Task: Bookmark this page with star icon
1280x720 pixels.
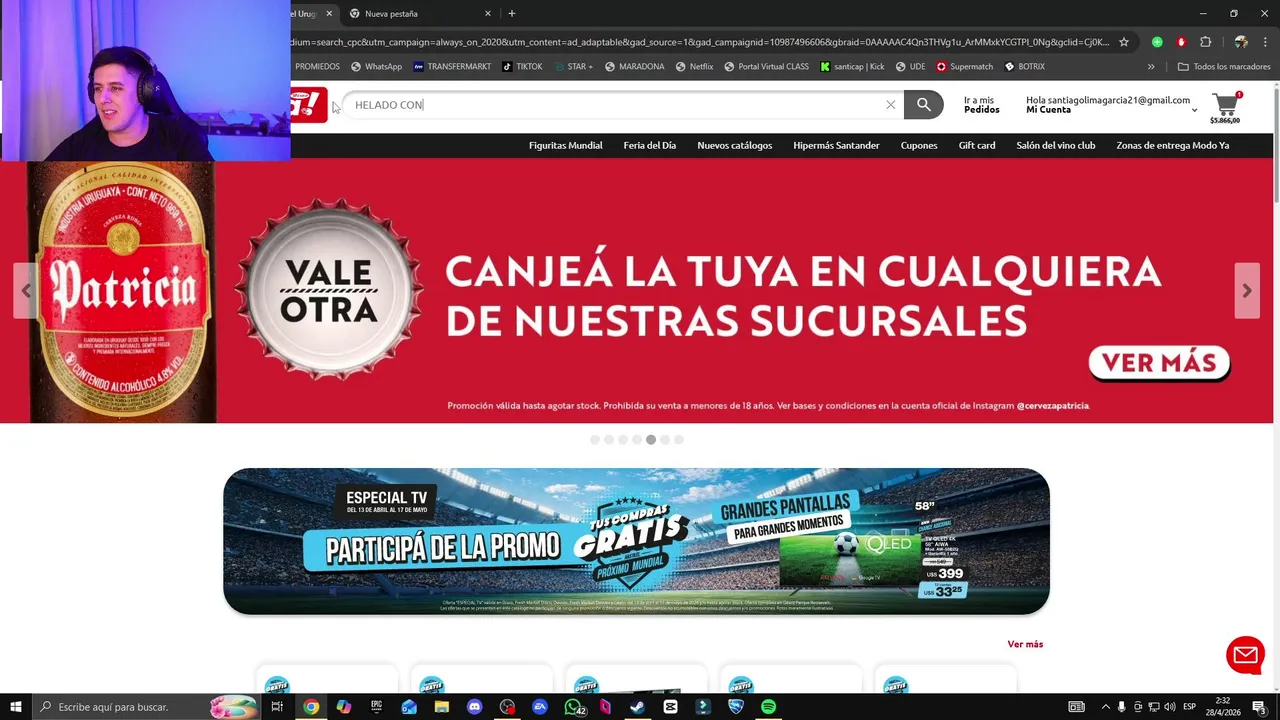Action: click(x=1124, y=42)
